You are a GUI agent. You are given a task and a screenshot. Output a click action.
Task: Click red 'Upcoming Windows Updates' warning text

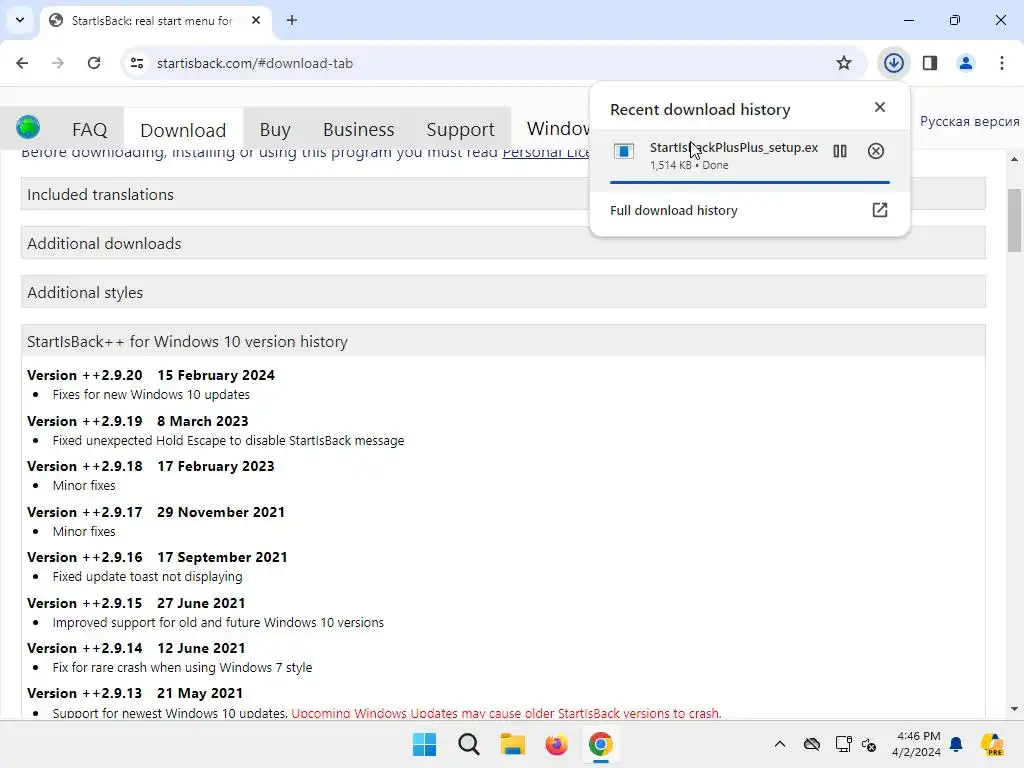click(x=506, y=713)
